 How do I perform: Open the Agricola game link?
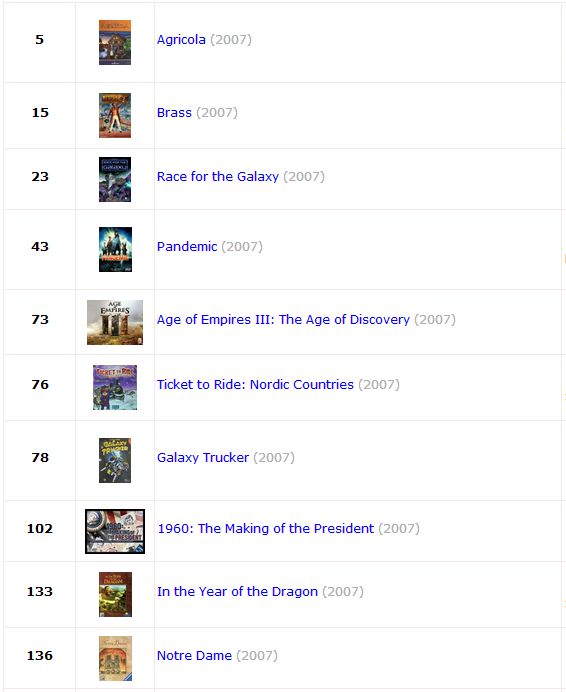181,40
